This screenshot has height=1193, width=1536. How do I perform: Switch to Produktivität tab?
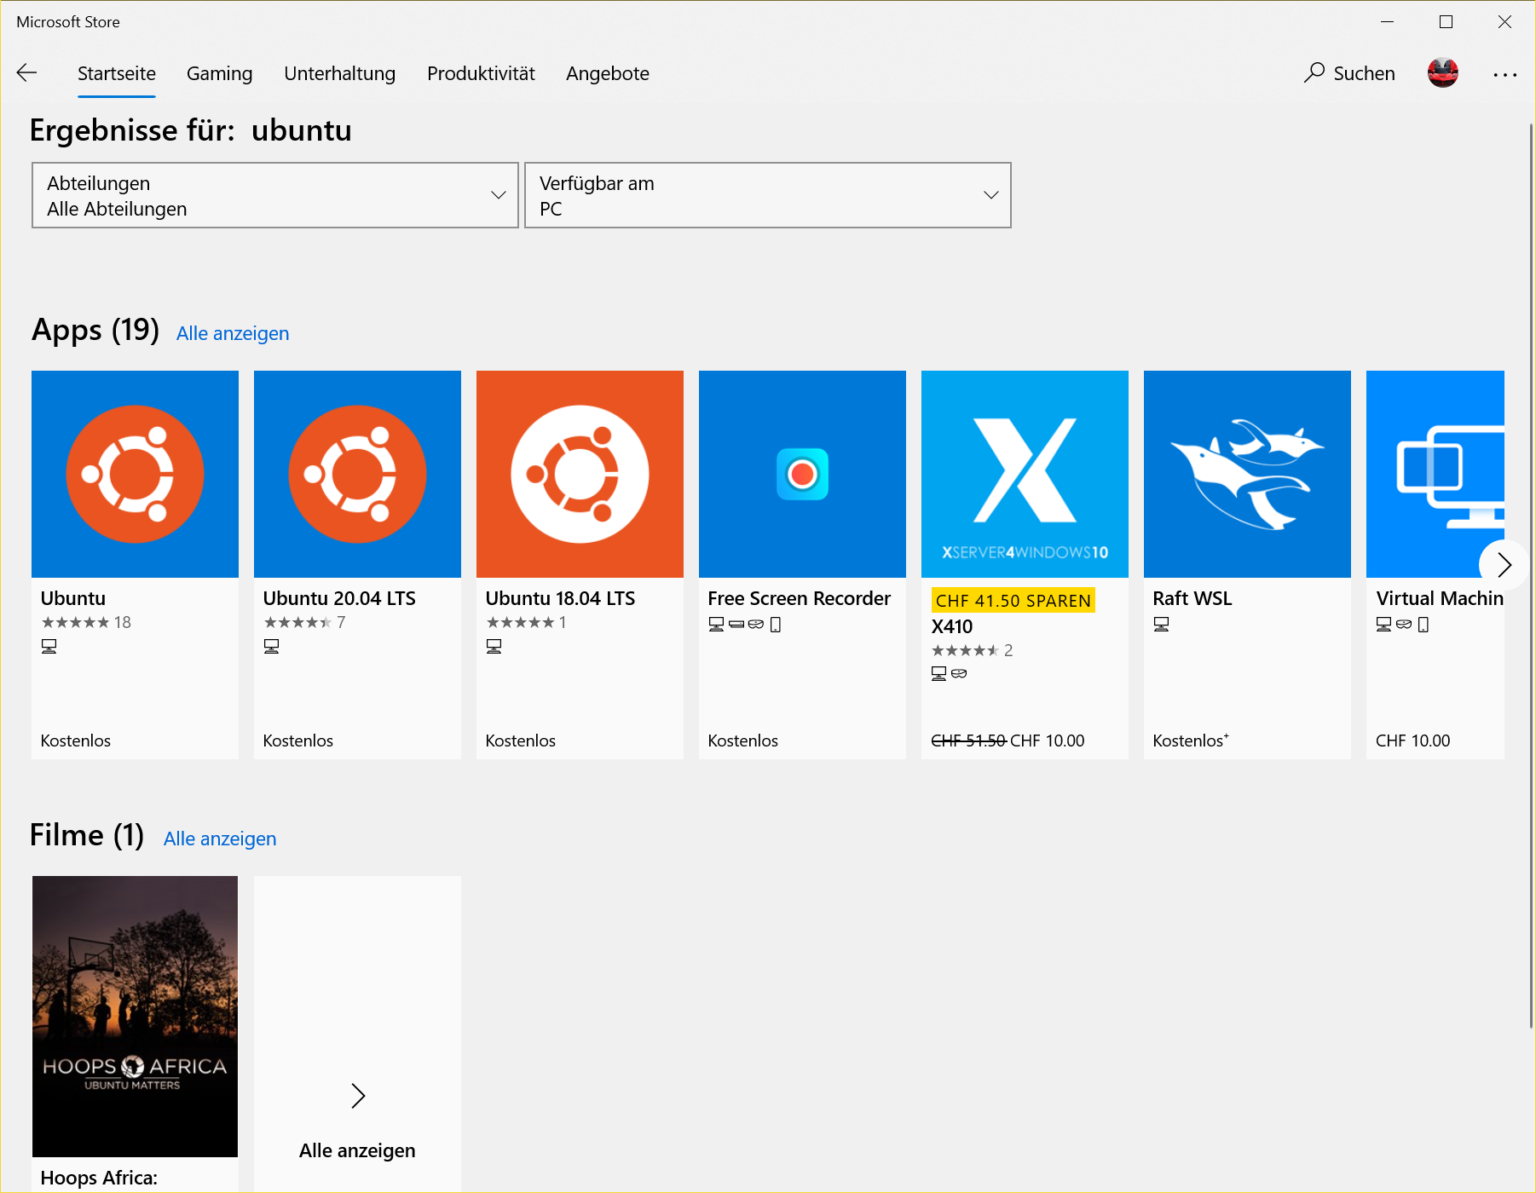point(481,73)
